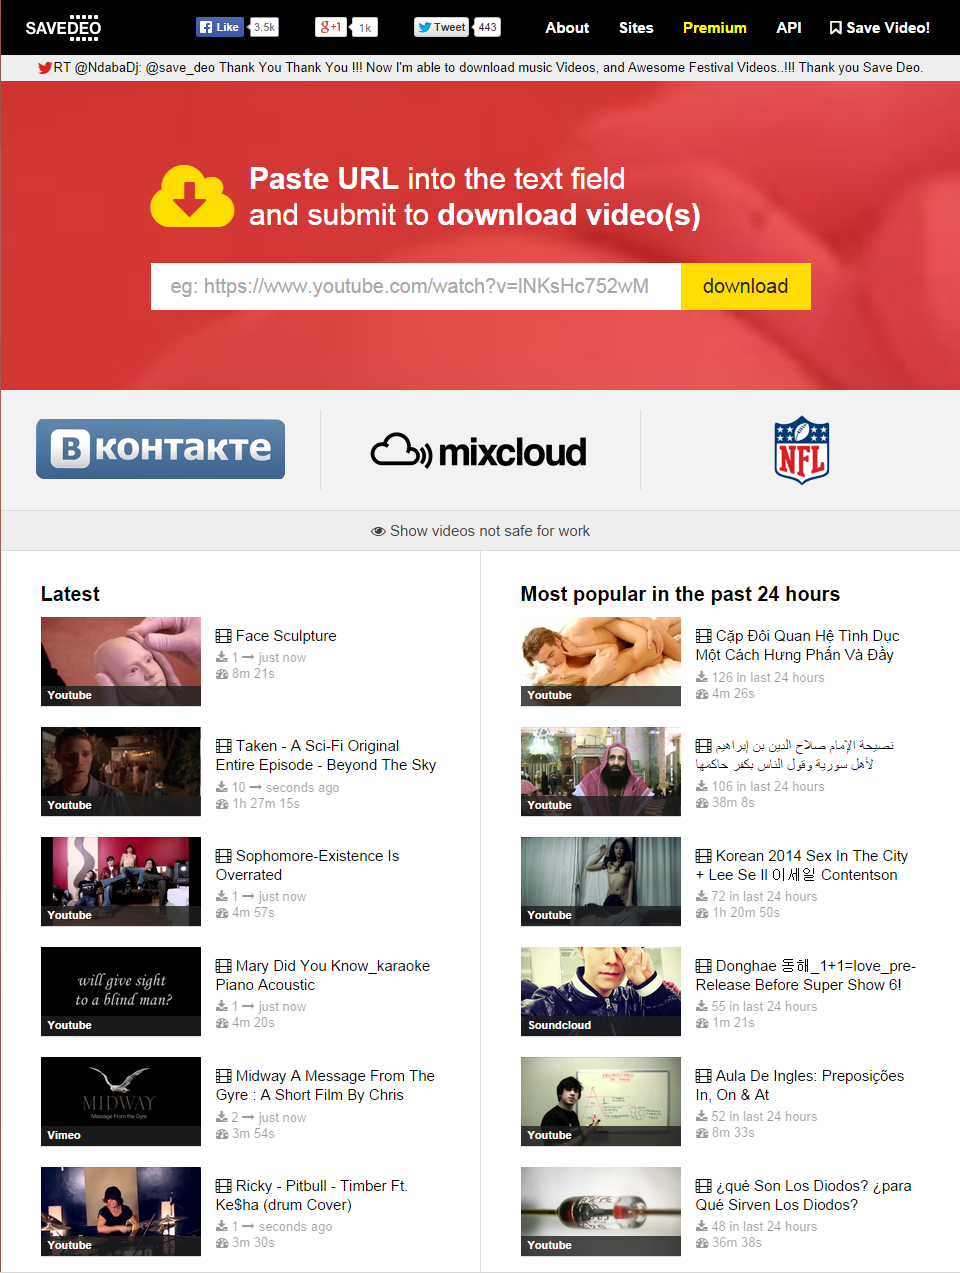Image resolution: width=960 pixels, height=1273 pixels.
Task: Click the Google +1 button
Action: coord(331,27)
